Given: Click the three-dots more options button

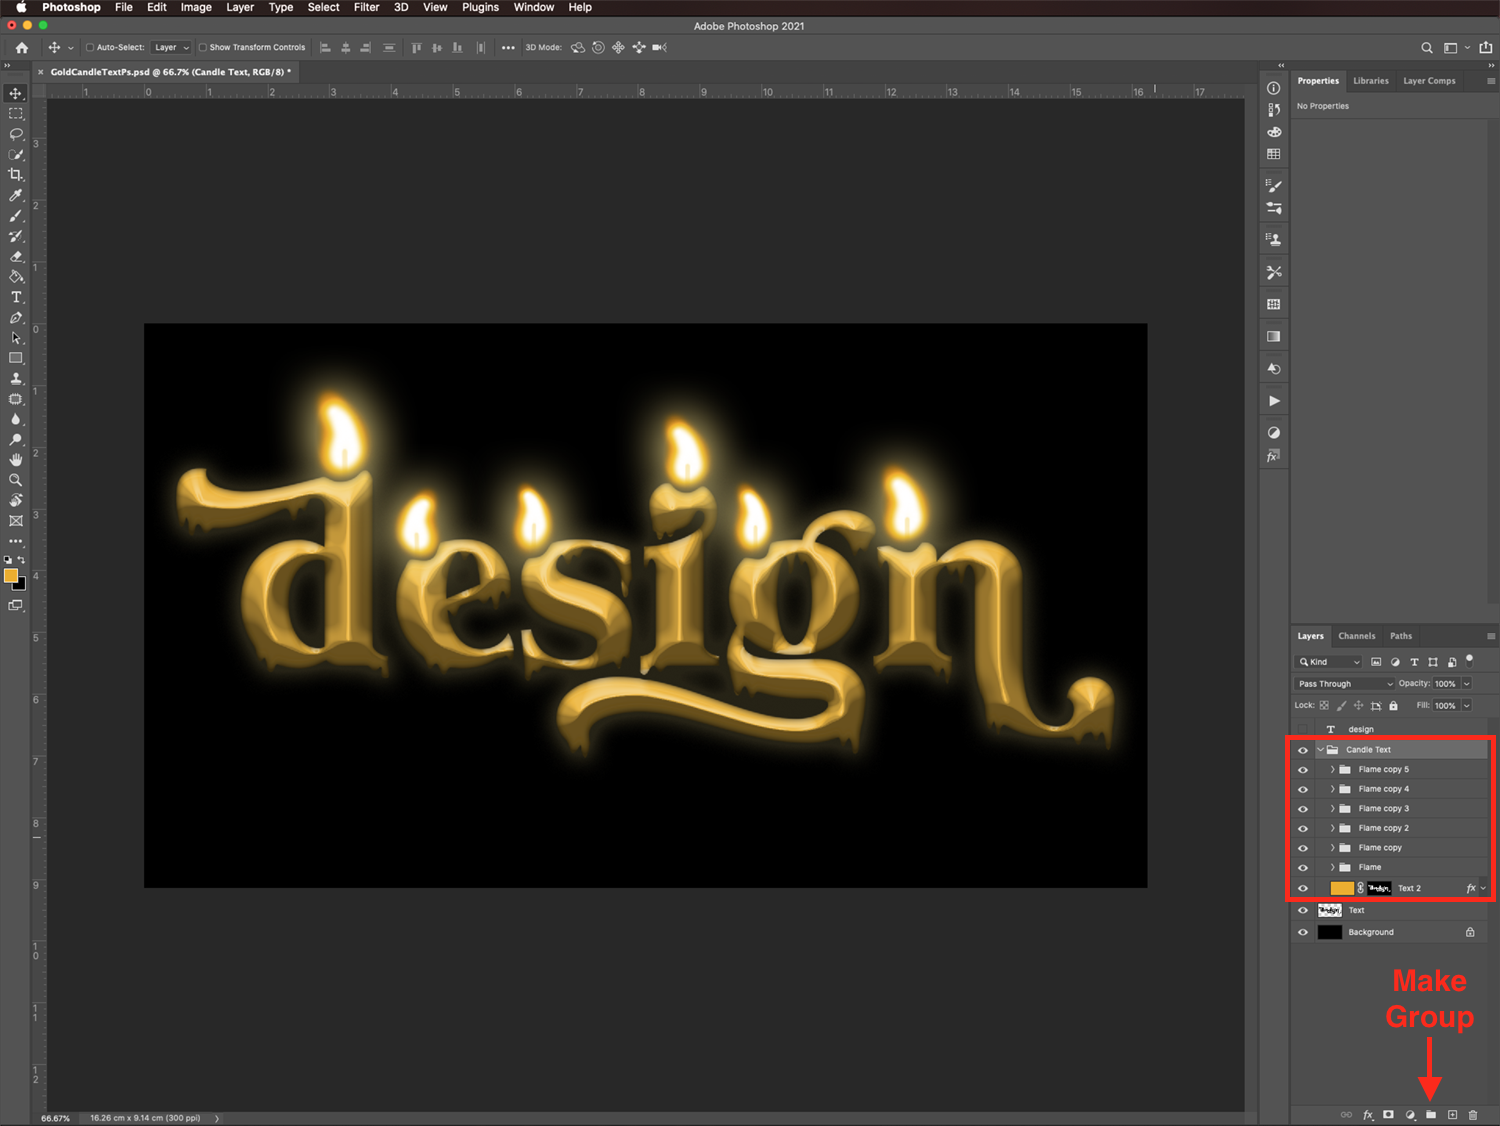Looking at the screenshot, I should [x=508, y=47].
